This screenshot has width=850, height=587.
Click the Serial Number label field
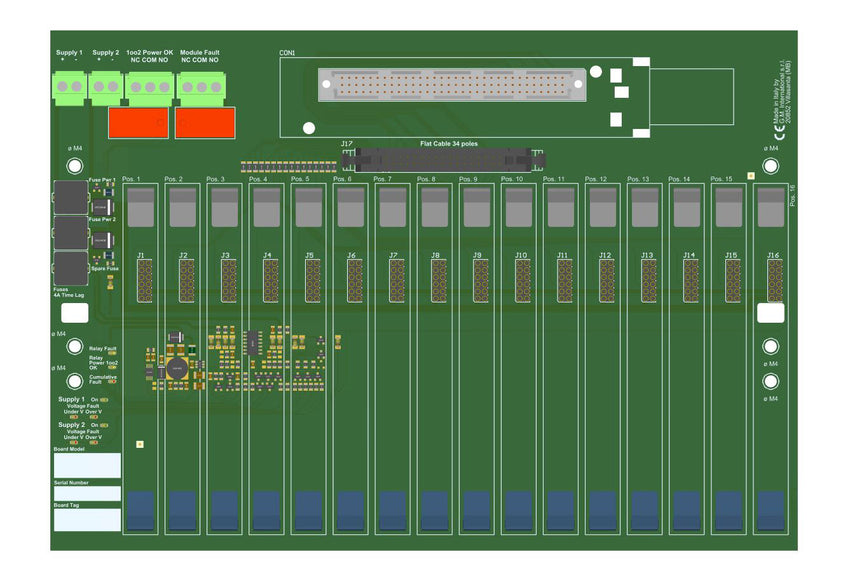(x=87, y=494)
